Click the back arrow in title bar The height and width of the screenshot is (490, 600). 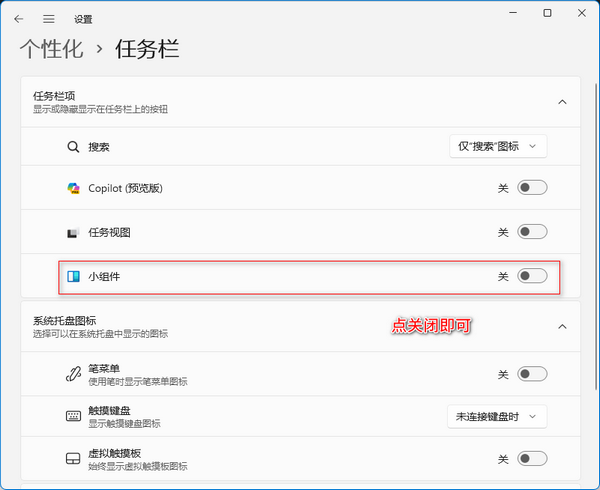(x=18, y=18)
